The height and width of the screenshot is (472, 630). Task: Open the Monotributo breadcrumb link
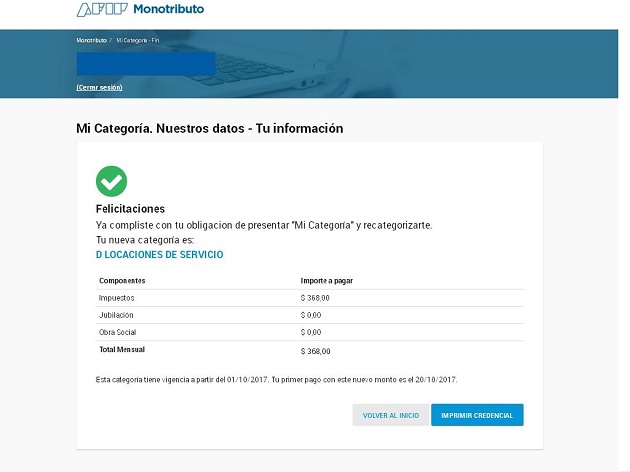[x=91, y=41]
